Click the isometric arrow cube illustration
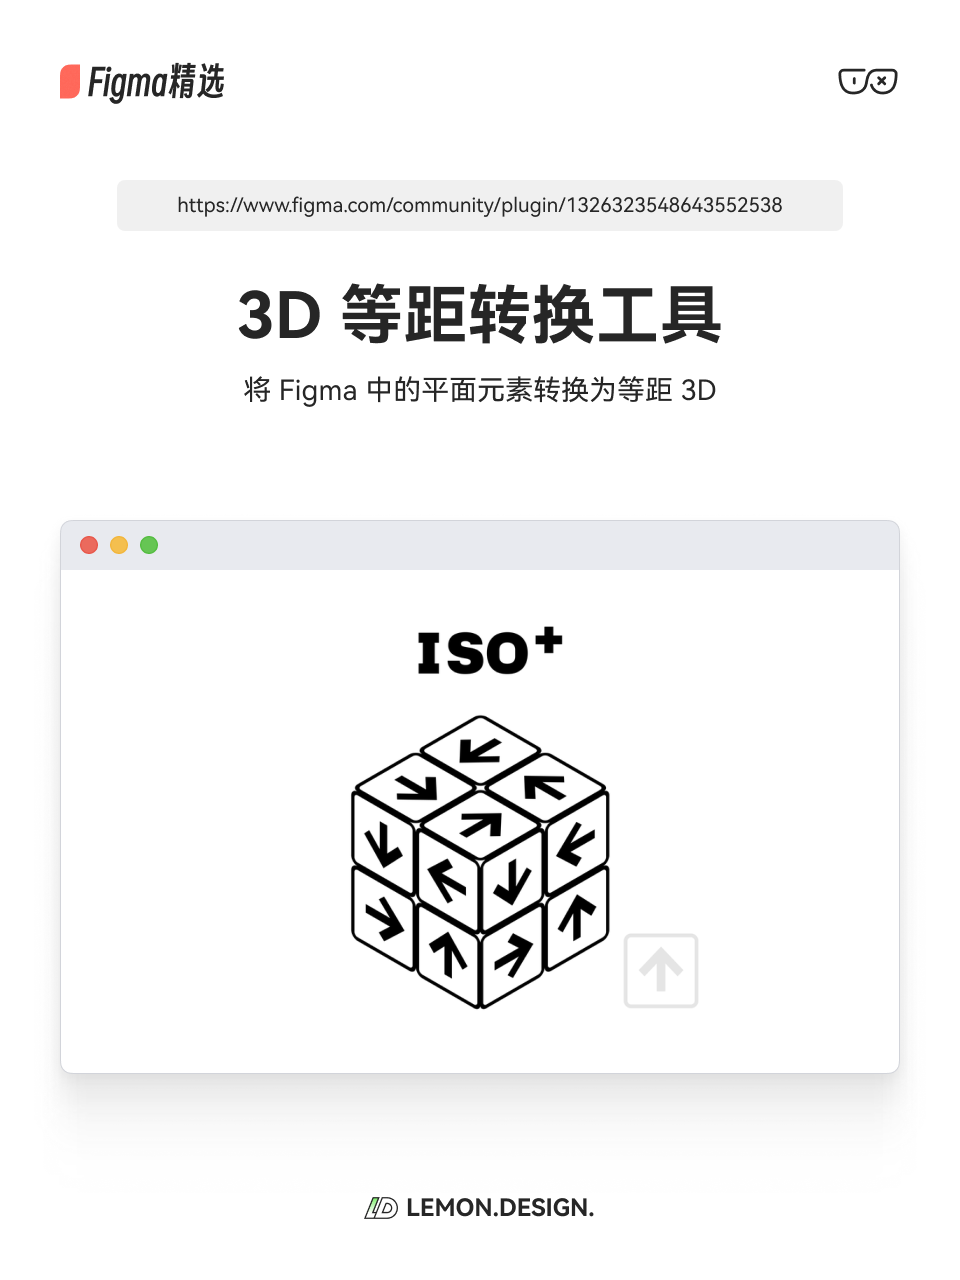The image size is (960, 1280). tap(480, 862)
